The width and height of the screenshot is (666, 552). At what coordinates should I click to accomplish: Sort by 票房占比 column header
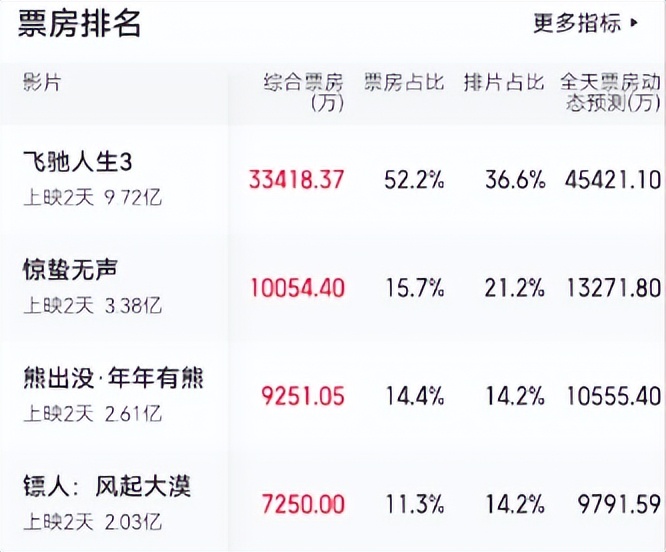click(404, 82)
